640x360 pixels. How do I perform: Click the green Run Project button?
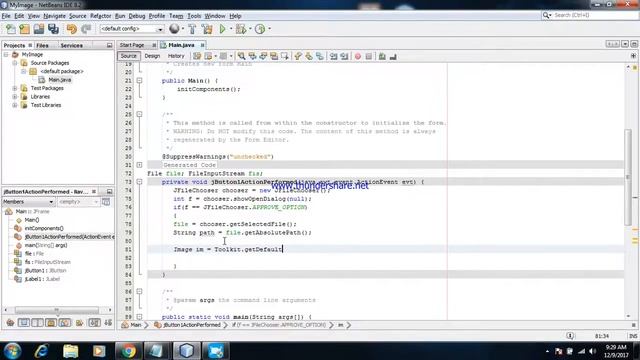222,29
